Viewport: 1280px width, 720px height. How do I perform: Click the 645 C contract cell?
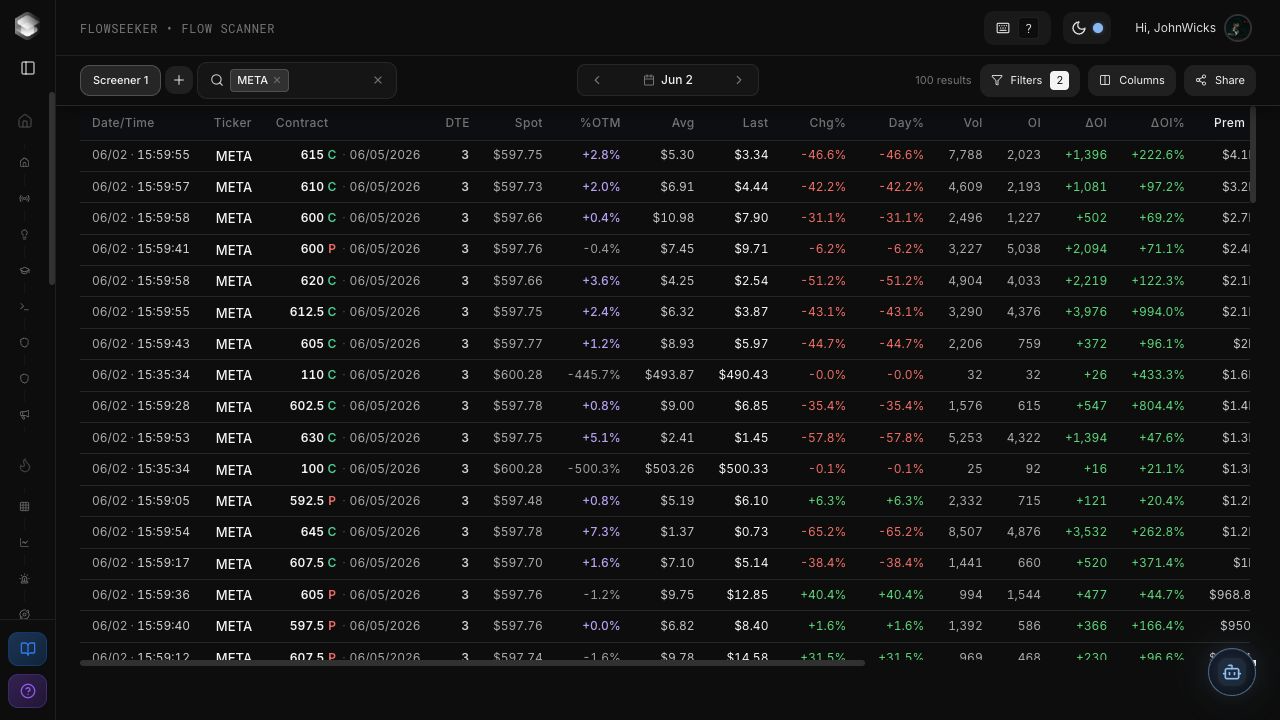(x=360, y=532)
